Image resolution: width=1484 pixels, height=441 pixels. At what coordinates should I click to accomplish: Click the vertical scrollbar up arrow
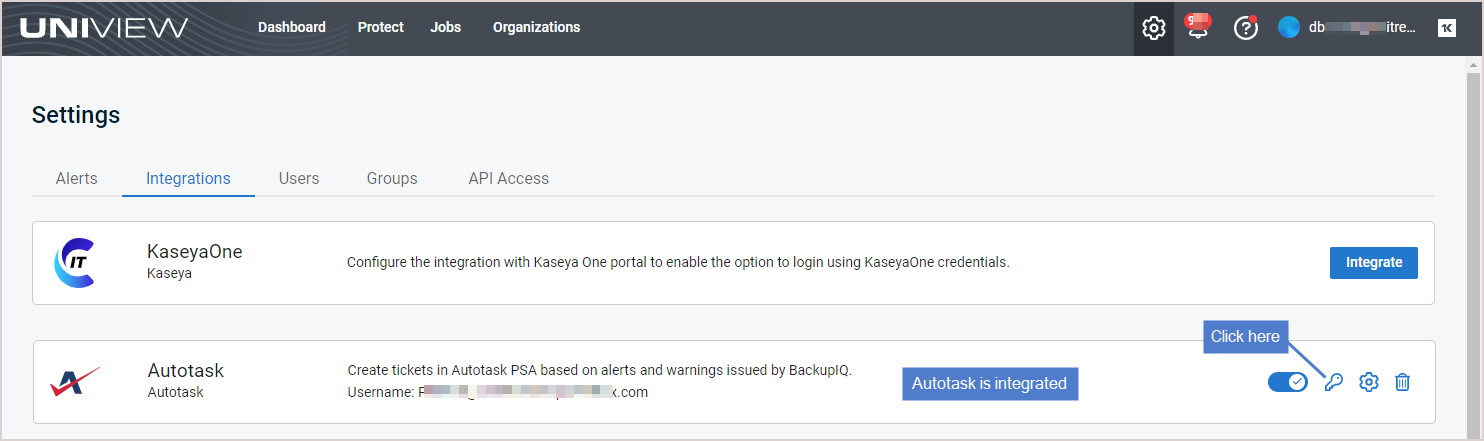(1472, 65)
